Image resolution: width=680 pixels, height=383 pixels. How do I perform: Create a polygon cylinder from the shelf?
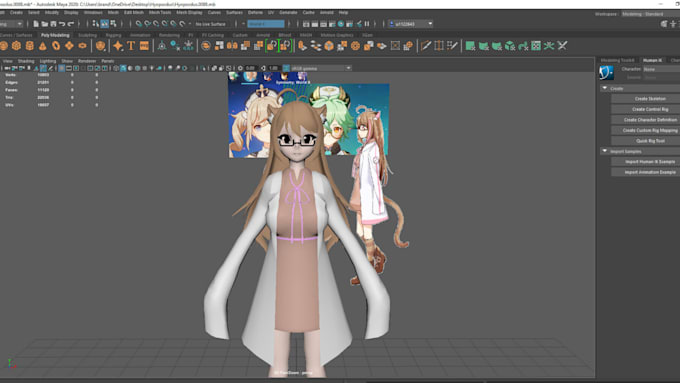coord(29,46)
